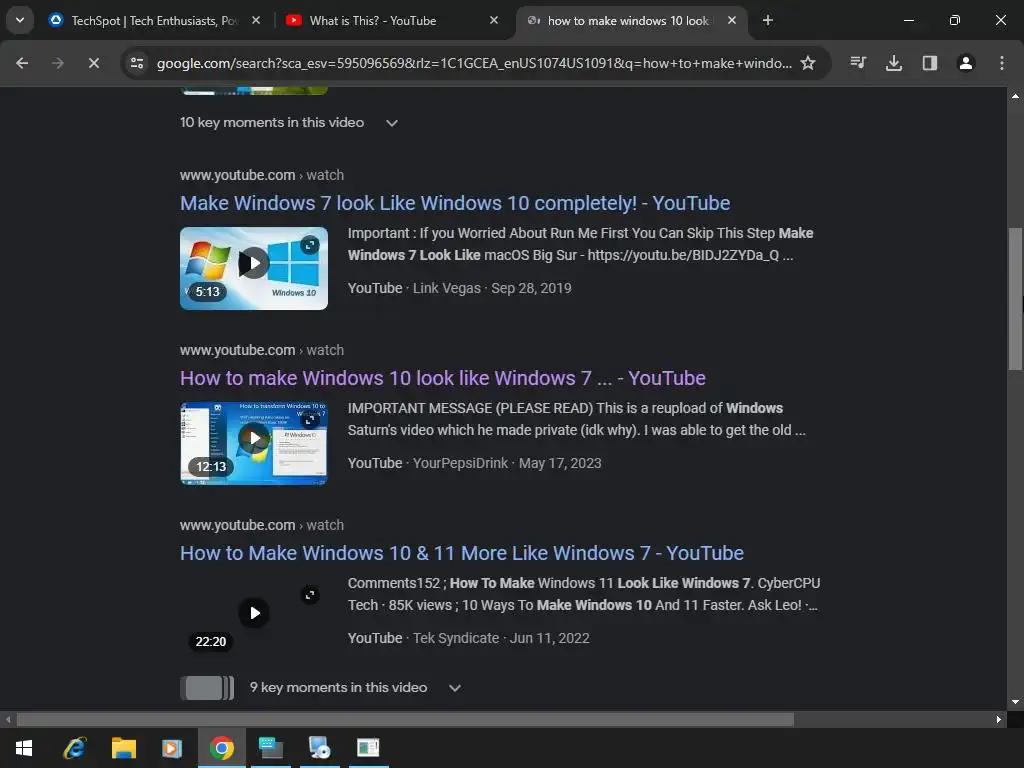Image resolution: width=1024 pixels, height=768 pixels.
Task: Expand 9 key moments in this video
Action: (356, 688)
